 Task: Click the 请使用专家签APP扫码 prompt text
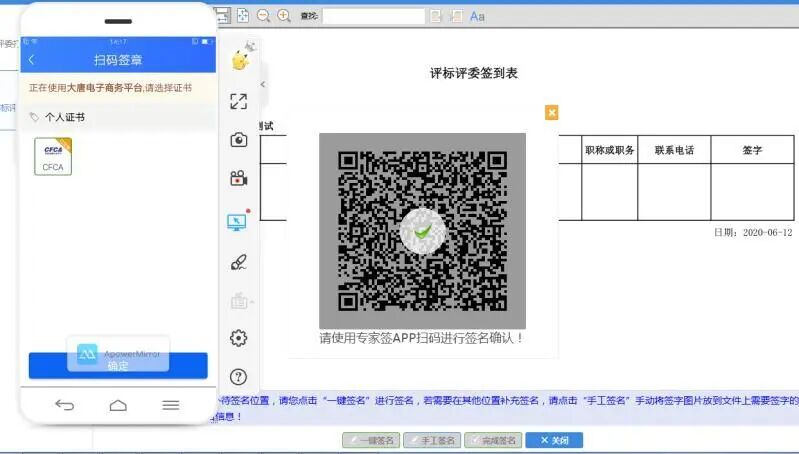pyautogui.click(x=421, y=338)
